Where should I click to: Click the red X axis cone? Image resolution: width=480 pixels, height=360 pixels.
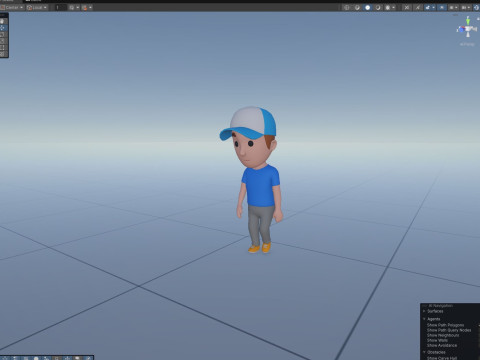point(463,27)
